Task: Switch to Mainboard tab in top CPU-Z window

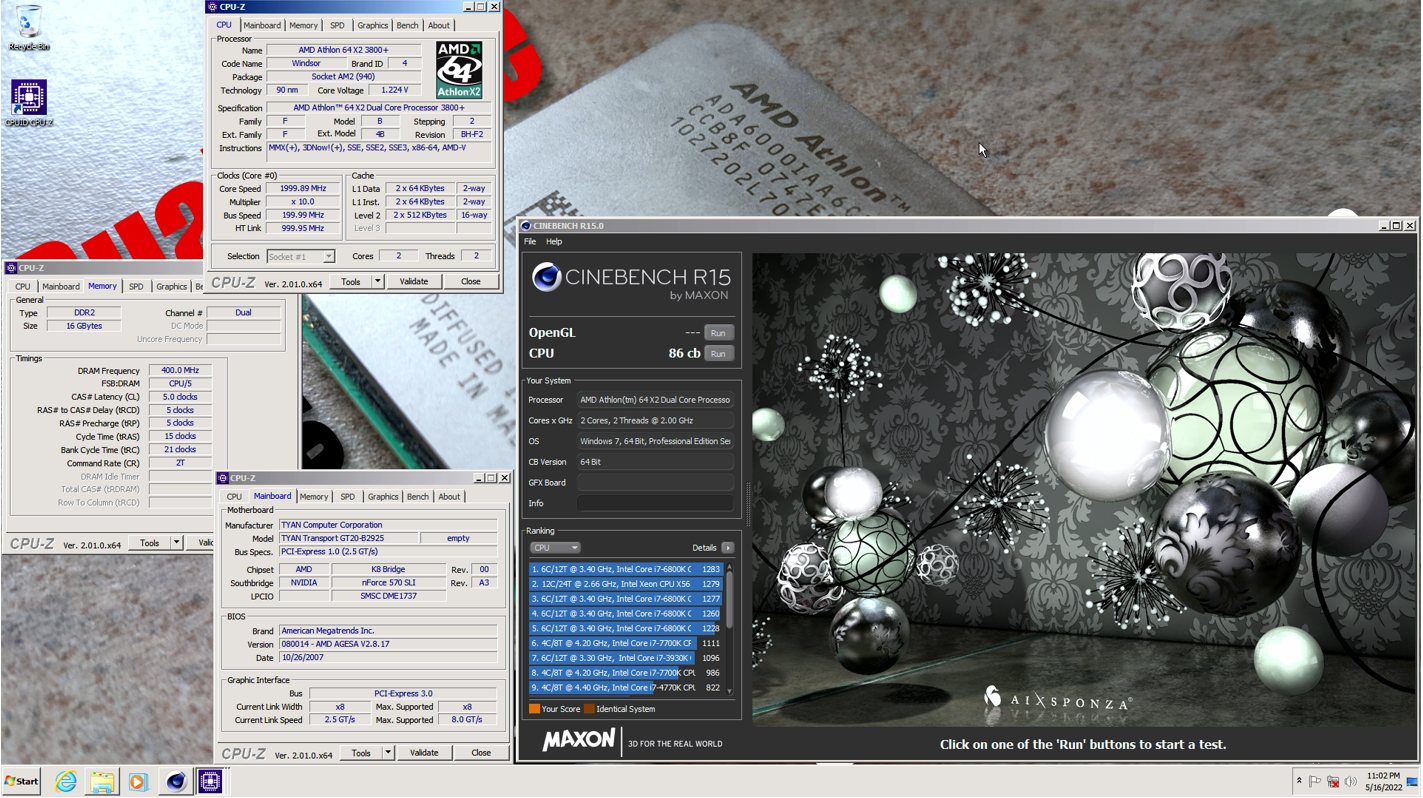Action: point(262,26)
